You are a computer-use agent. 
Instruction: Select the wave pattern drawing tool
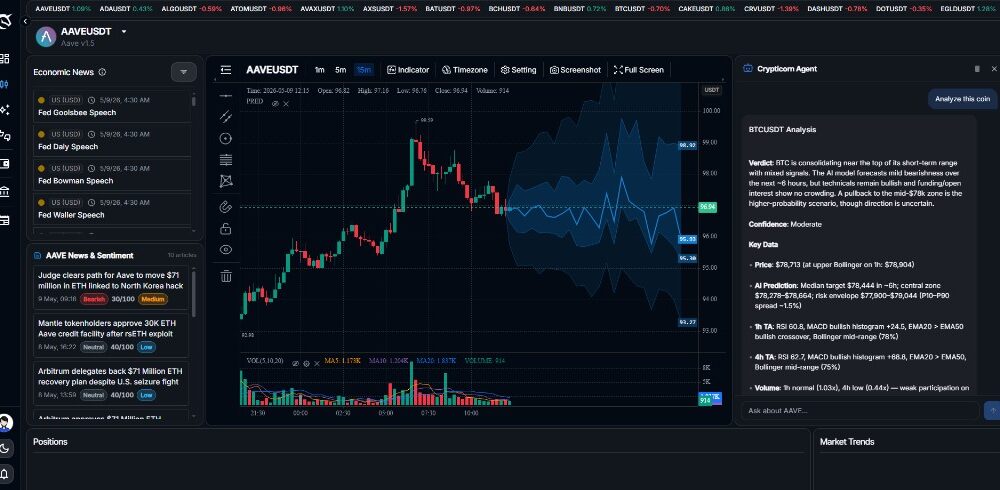(226, 181)
